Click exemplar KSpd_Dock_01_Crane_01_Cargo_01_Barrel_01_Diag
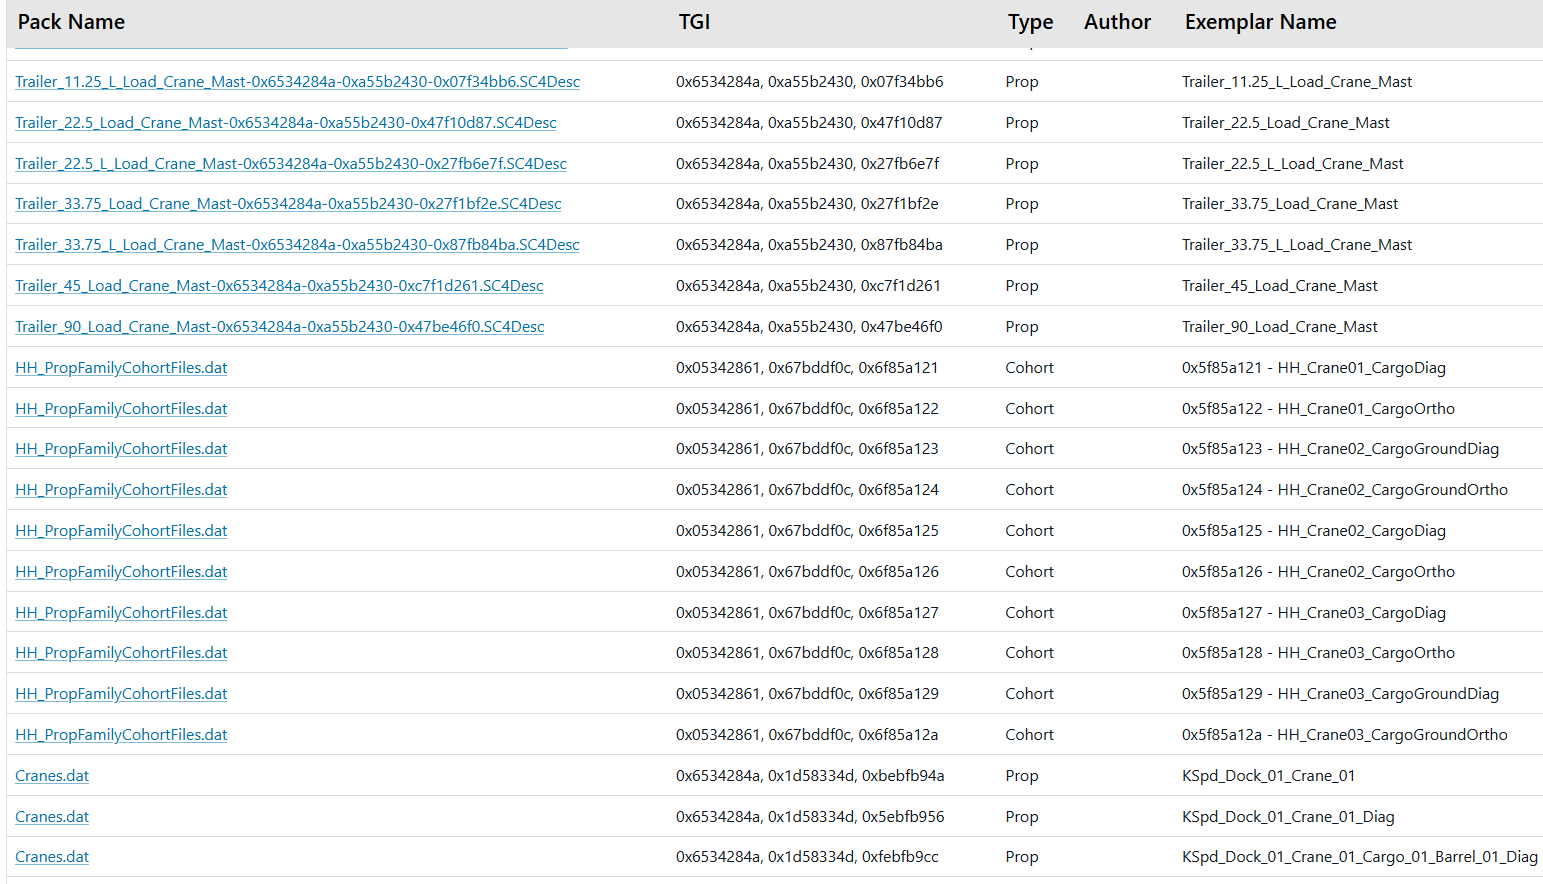Screen dimensions: 1543x884 [1360, 857]
